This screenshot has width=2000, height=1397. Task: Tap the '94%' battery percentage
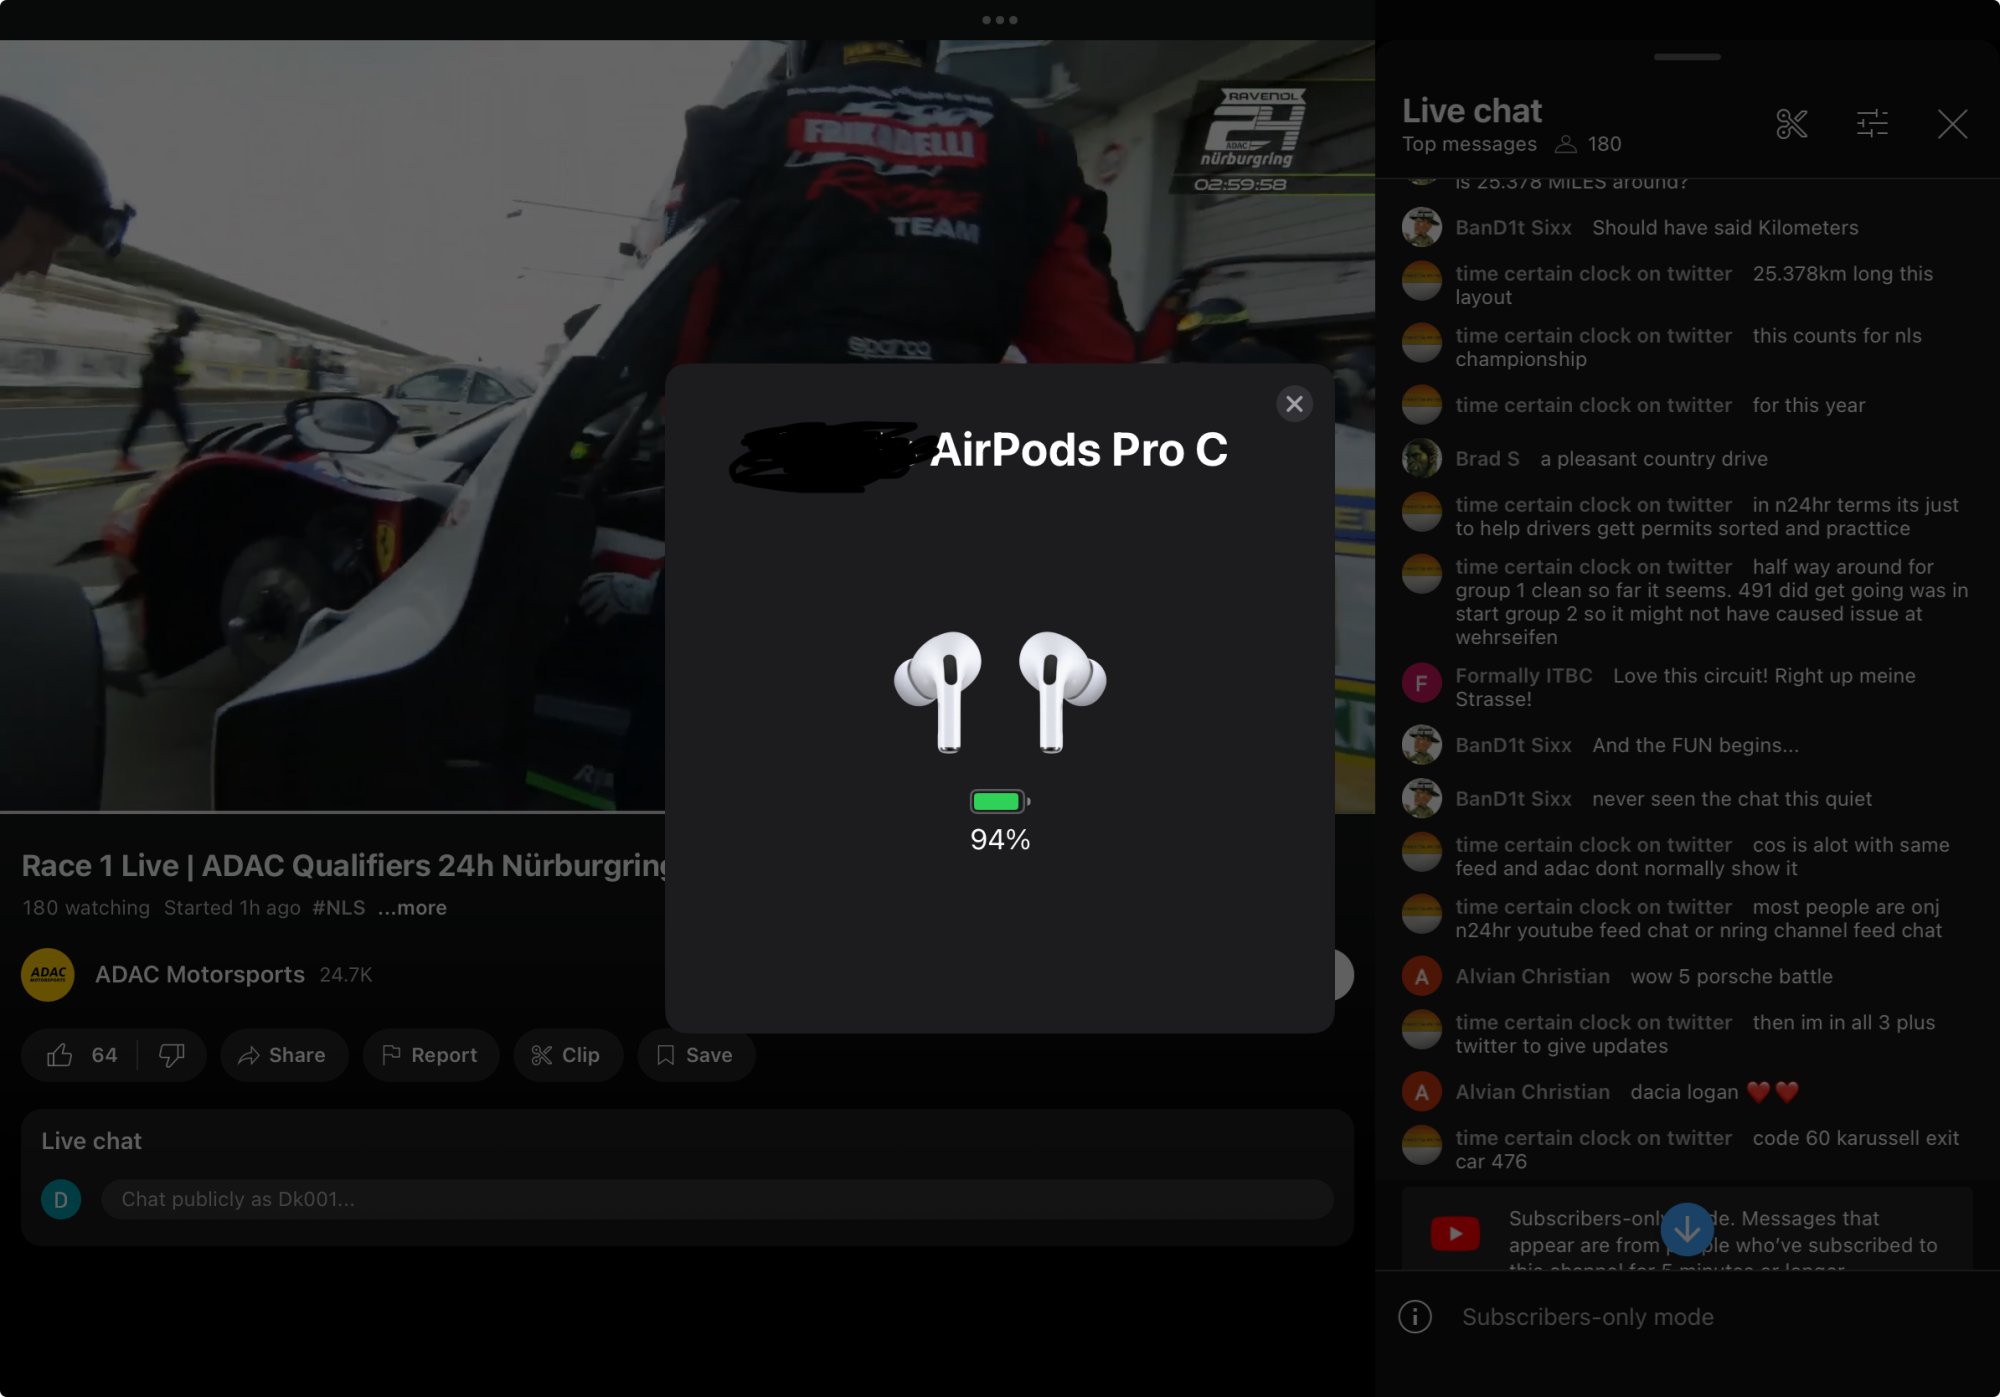coord(1000,840)
